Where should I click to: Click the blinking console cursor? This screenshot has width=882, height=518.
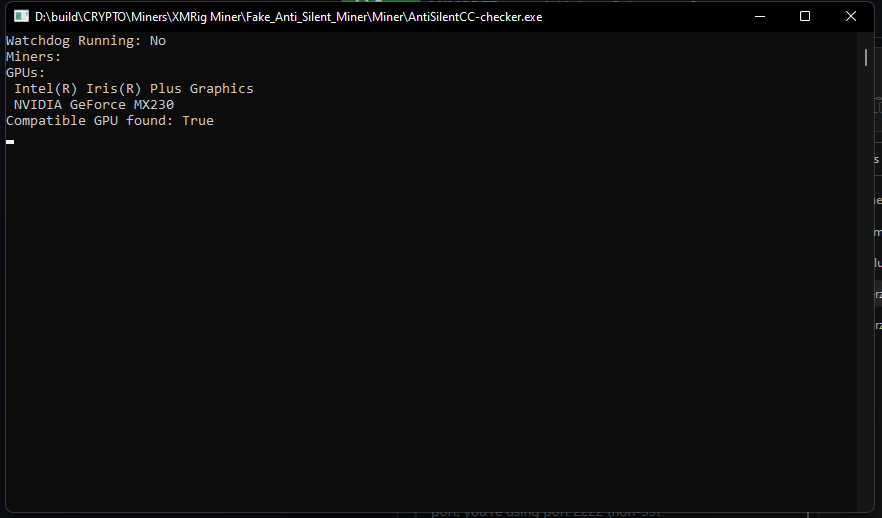10,142
